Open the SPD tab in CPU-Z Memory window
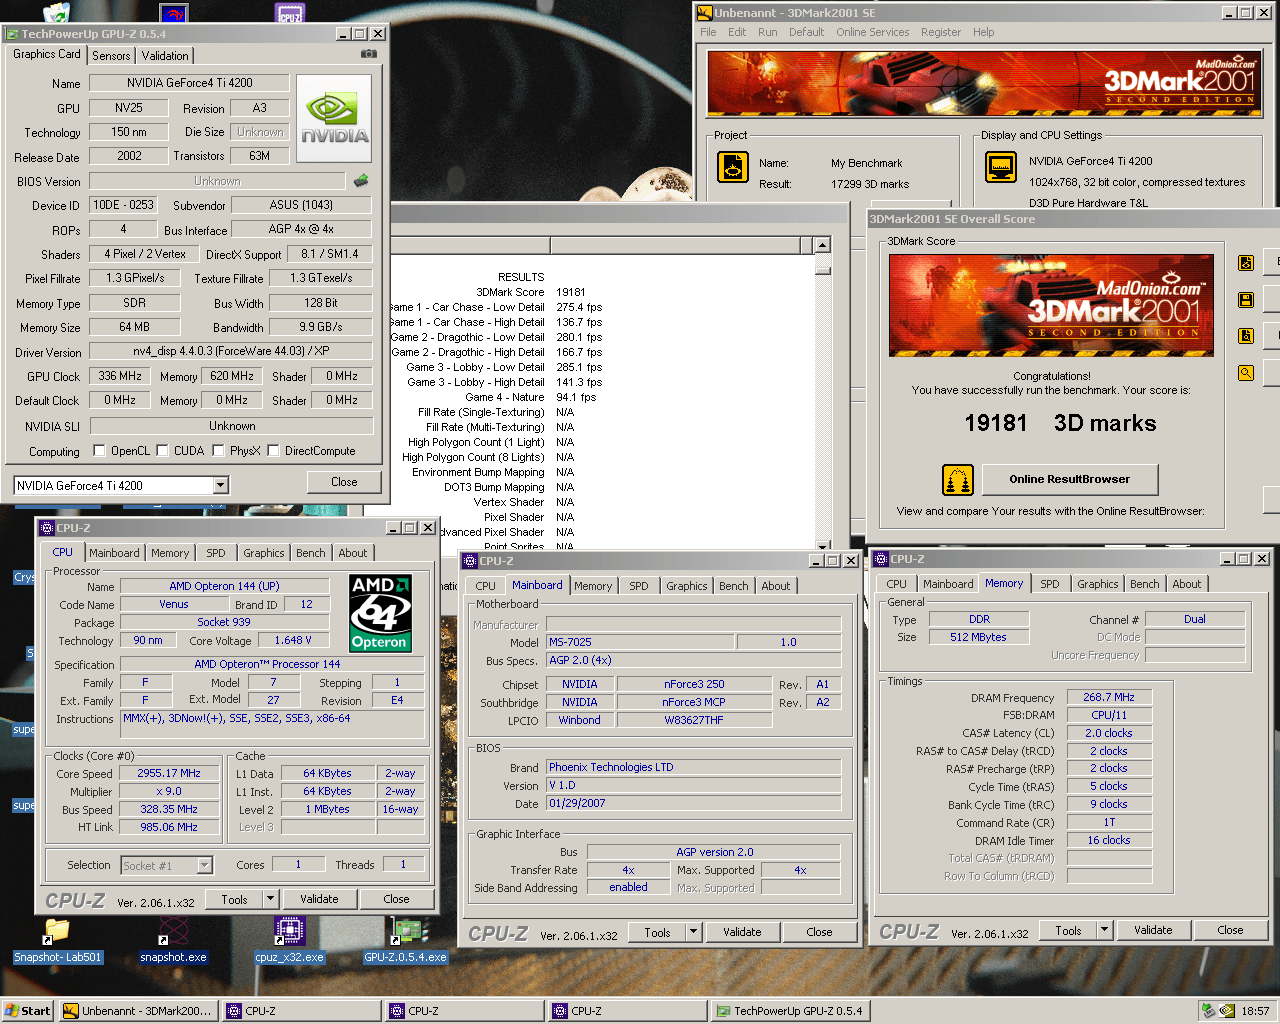 (1049, 584)
